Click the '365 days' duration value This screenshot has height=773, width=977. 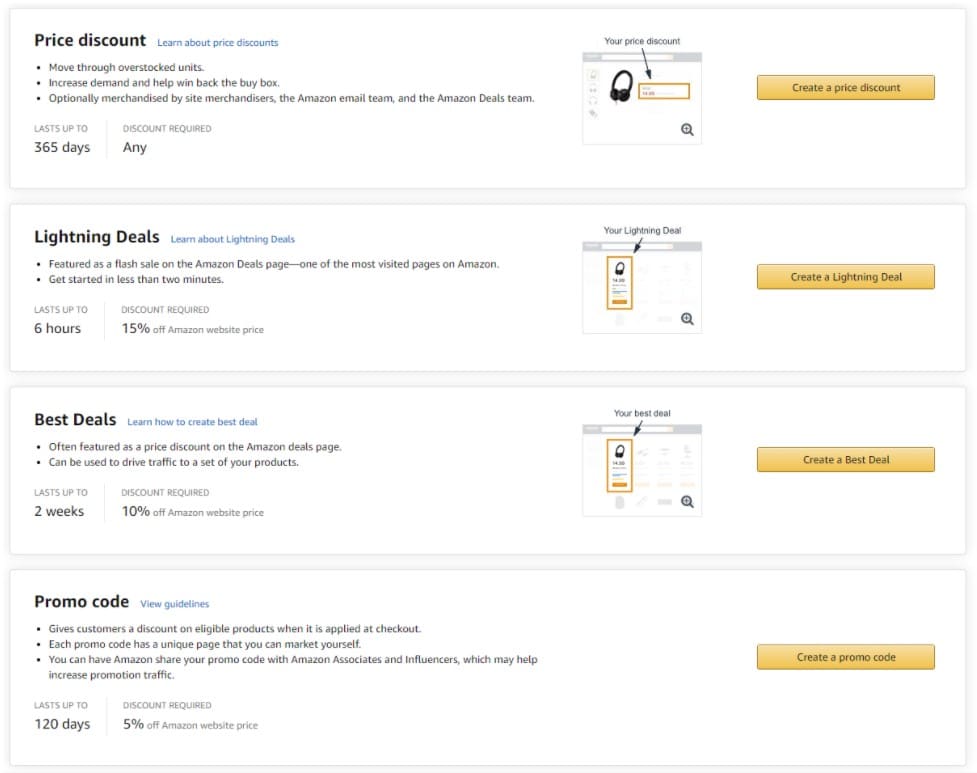pyautogui.click(x=62, y=147)
